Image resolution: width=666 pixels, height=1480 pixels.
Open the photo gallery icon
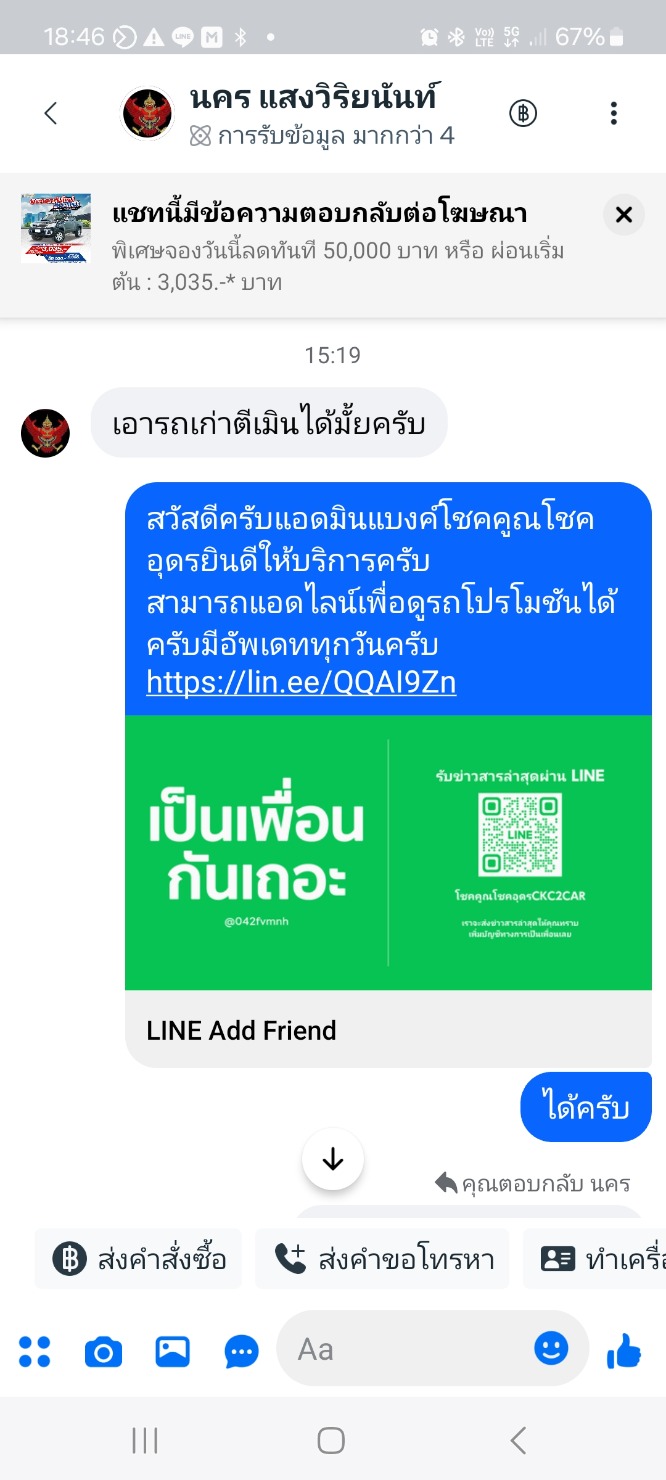[173, 1352]
